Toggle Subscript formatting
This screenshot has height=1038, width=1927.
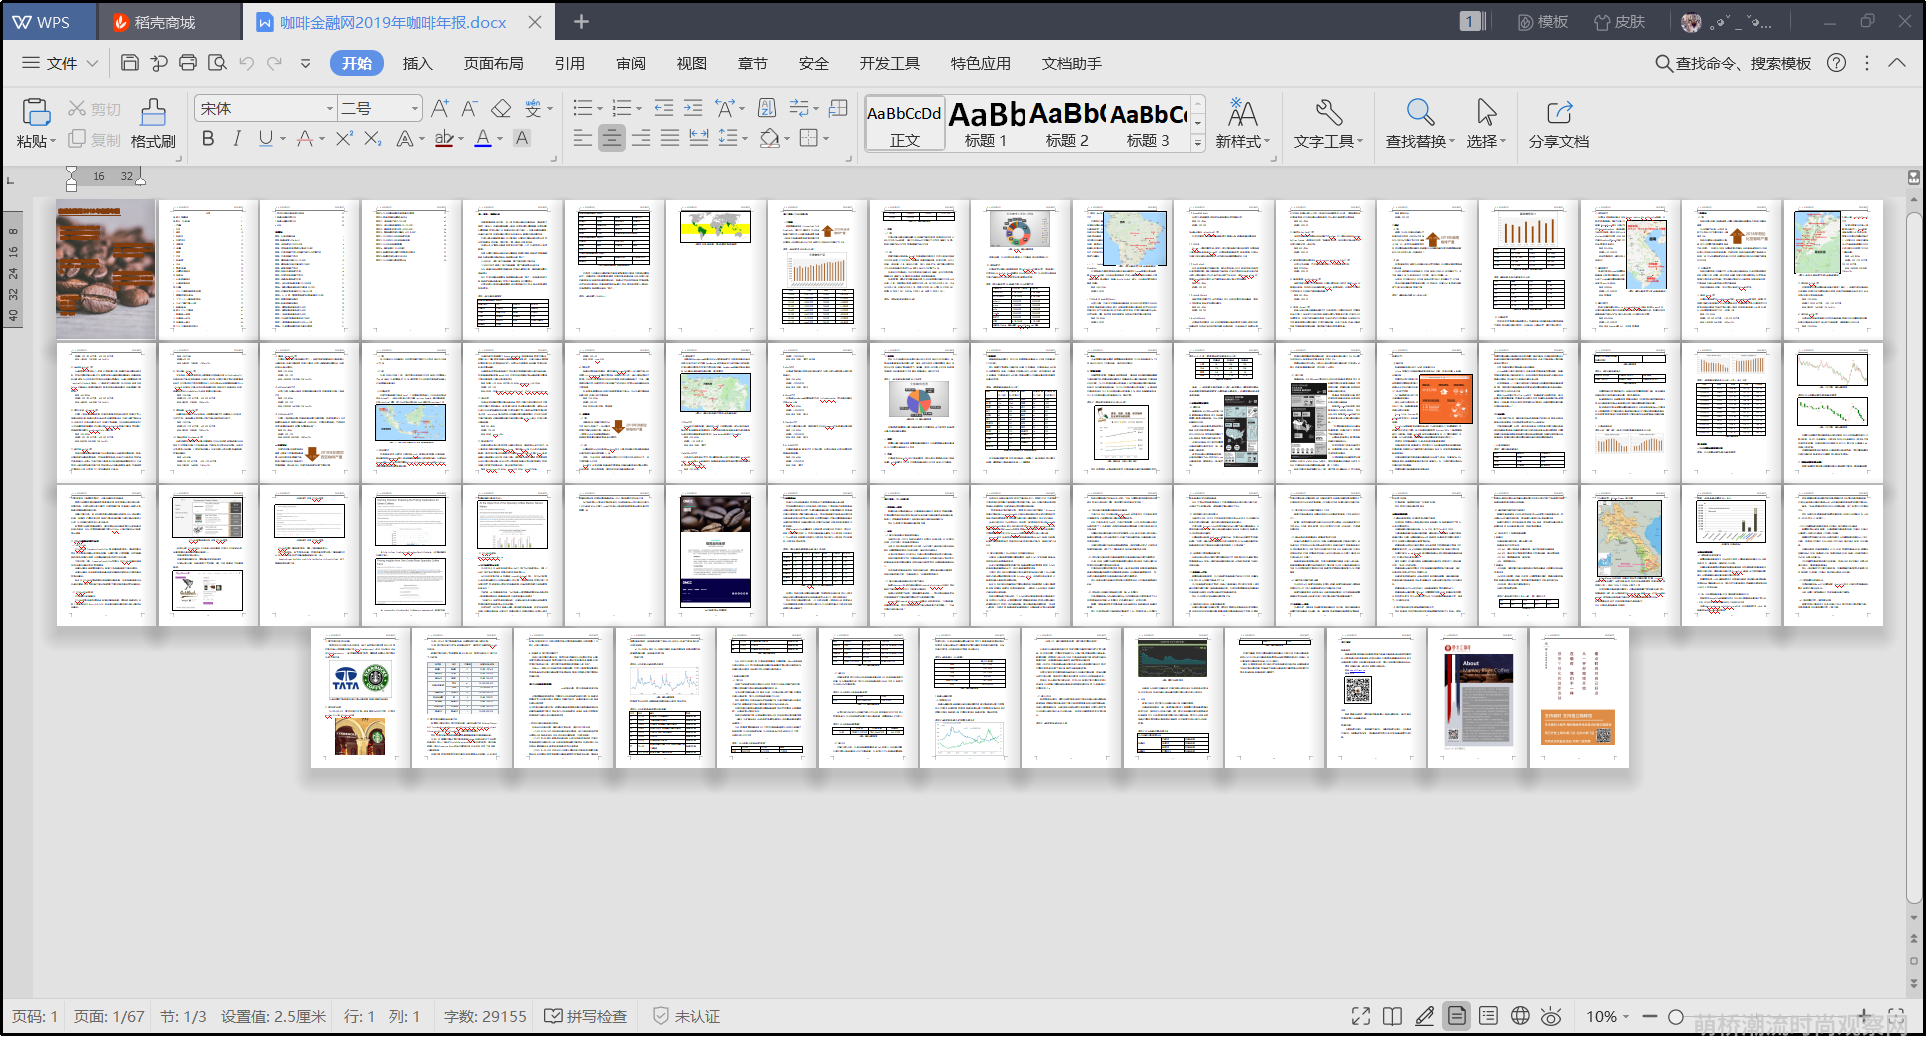point(372,139)
